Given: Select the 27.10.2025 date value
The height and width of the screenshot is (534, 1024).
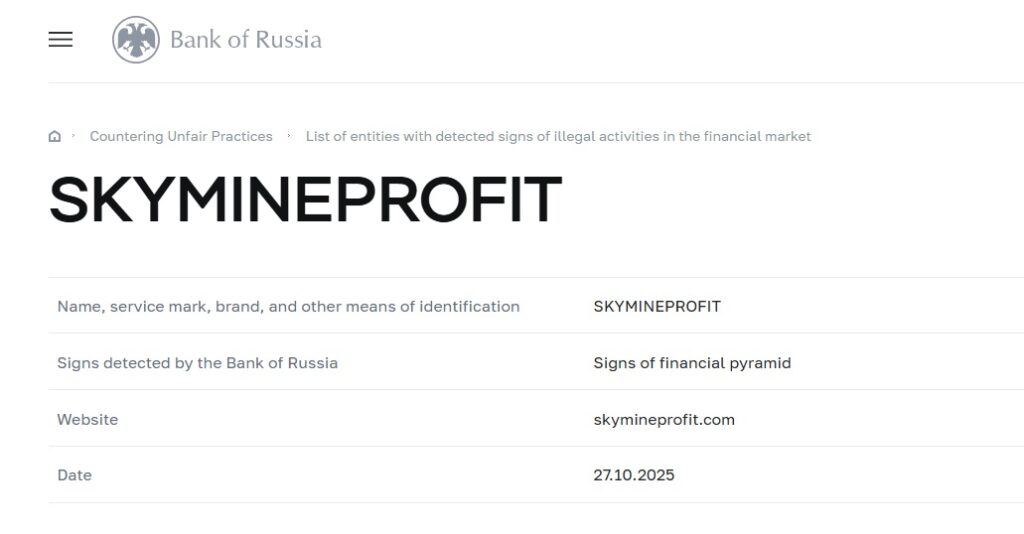Looking at the screenshot, I should pyautogui.click(x=634, y=475).
